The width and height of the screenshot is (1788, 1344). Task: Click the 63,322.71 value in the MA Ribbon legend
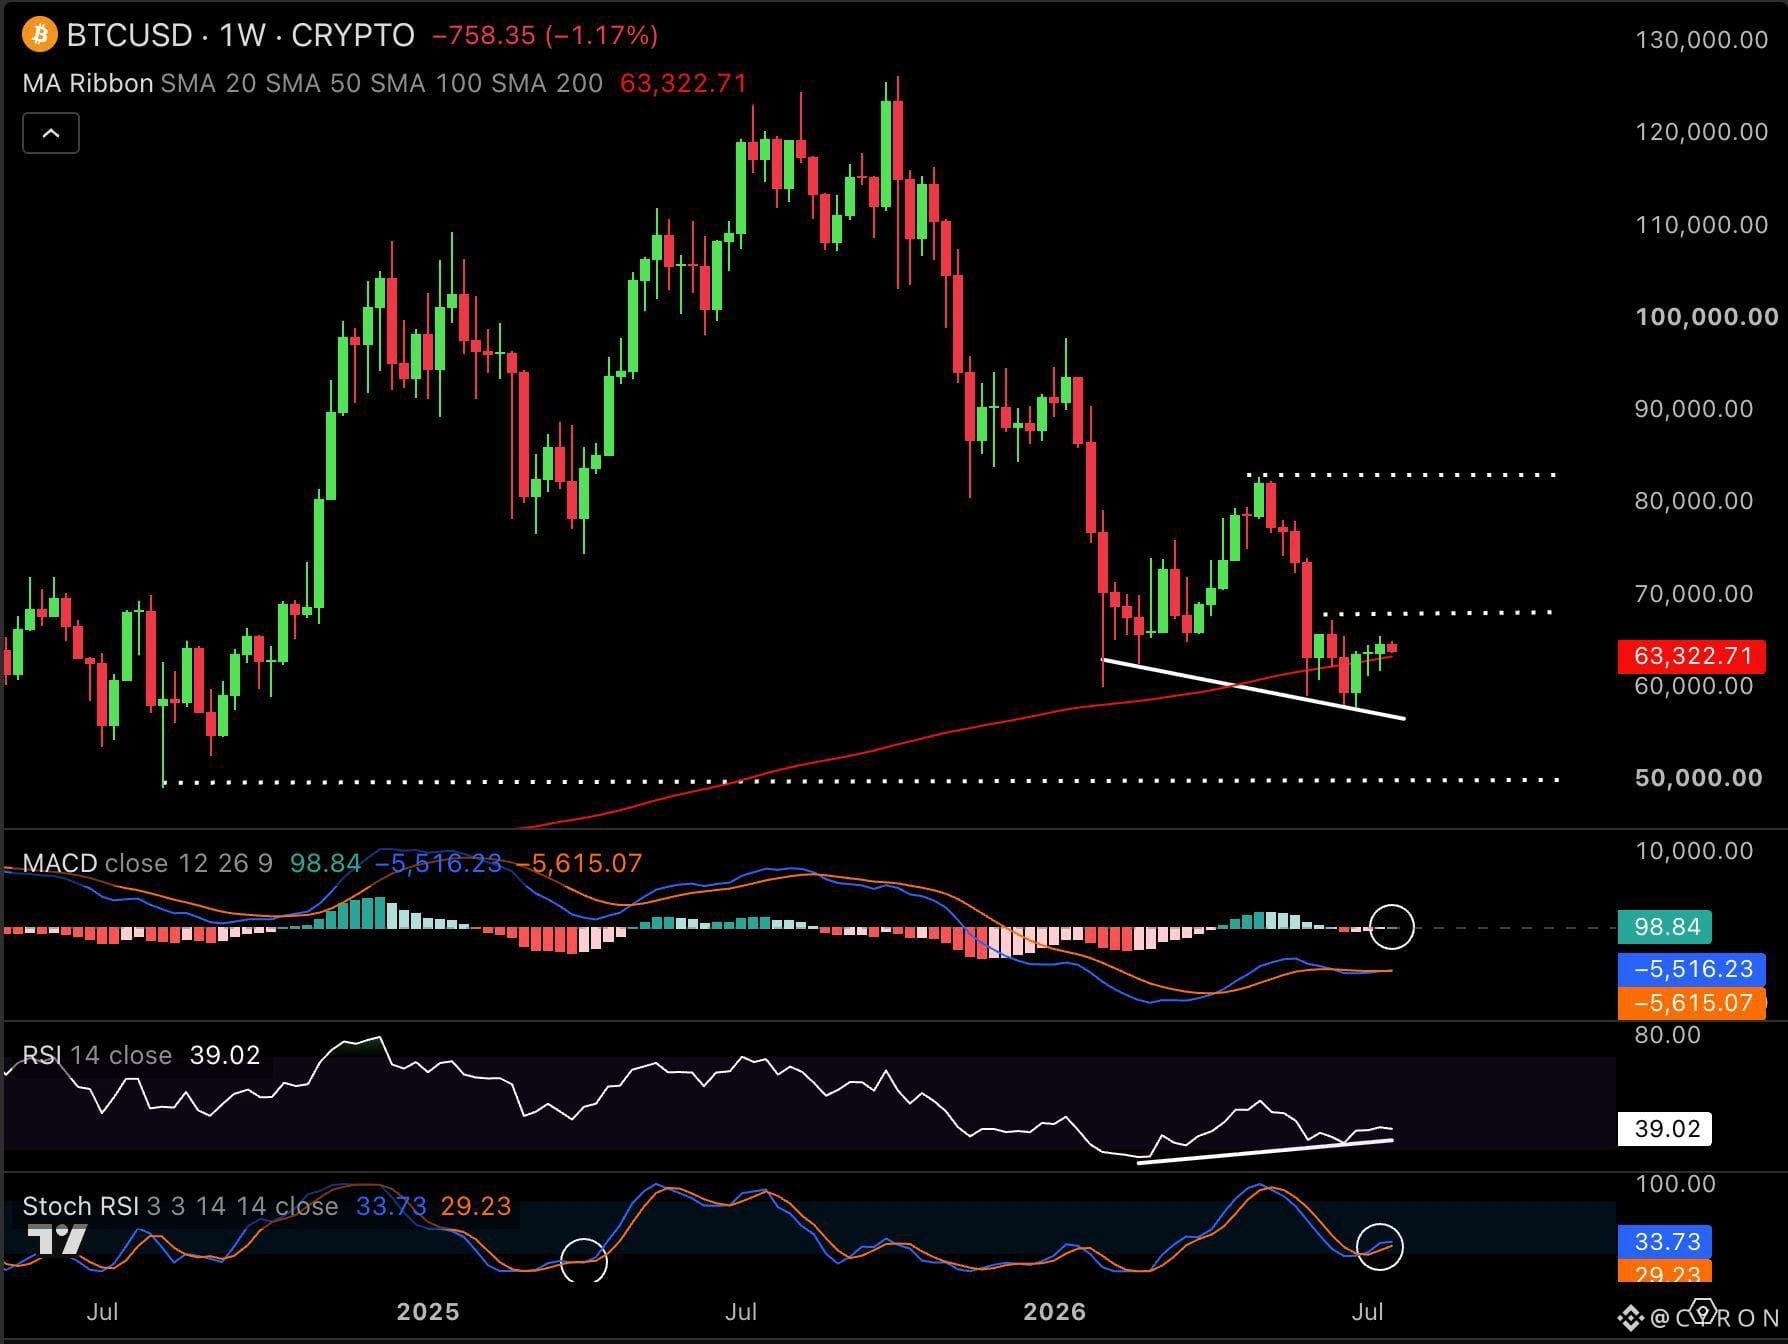(683, 83)
